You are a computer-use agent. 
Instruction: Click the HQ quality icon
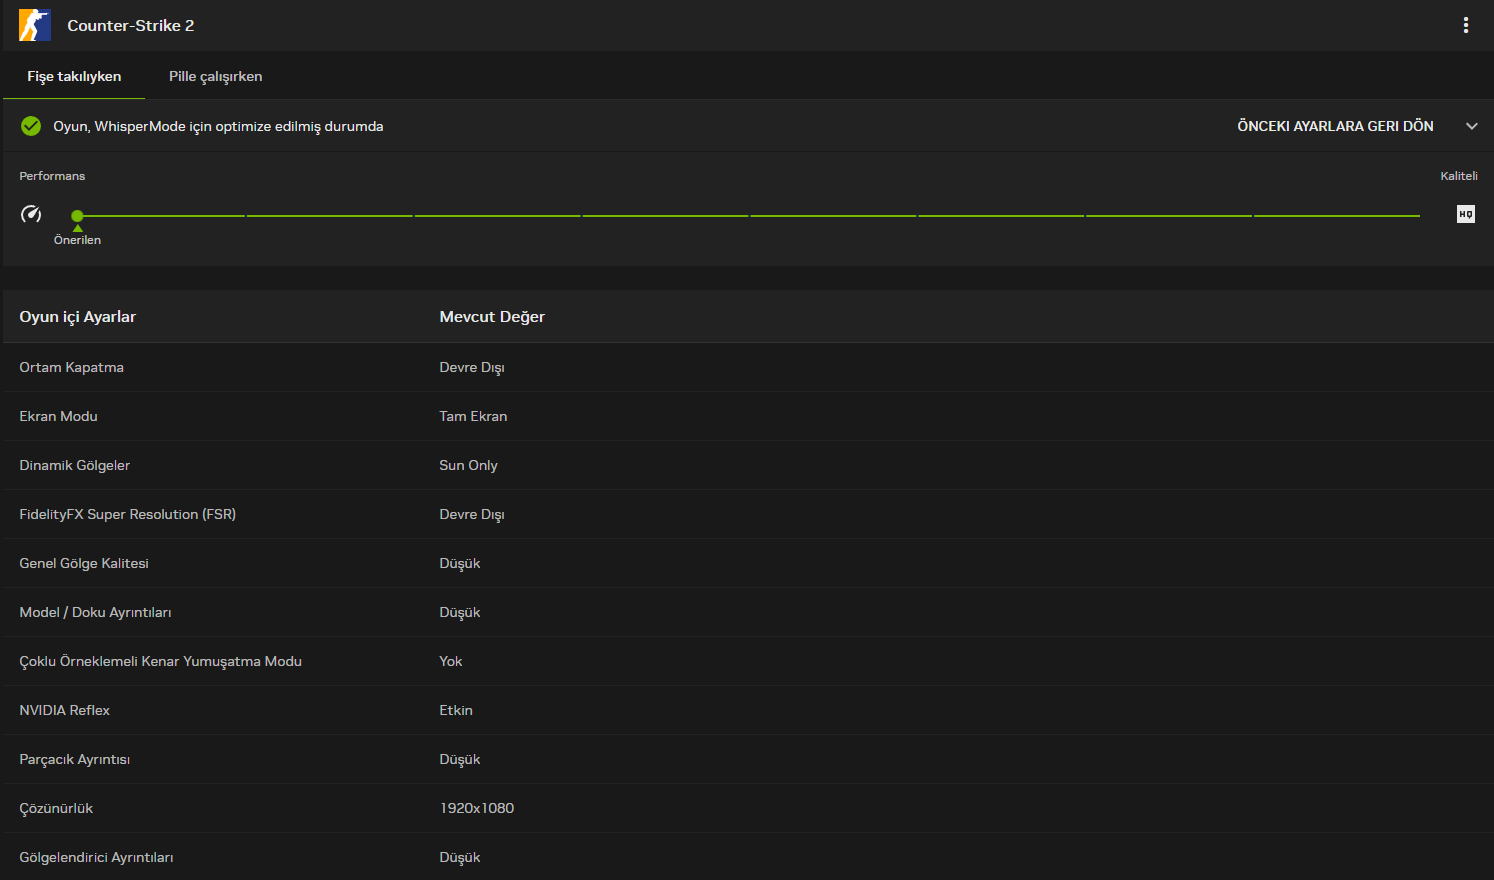(1466, 214)
